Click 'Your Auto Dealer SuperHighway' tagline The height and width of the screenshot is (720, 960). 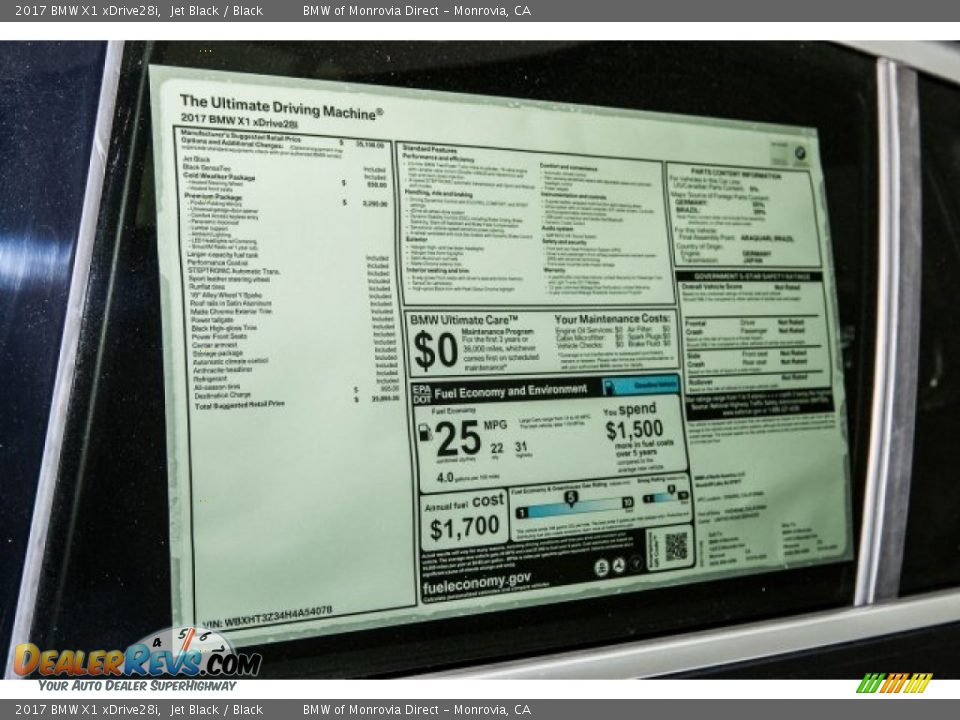tap(137, 686)
